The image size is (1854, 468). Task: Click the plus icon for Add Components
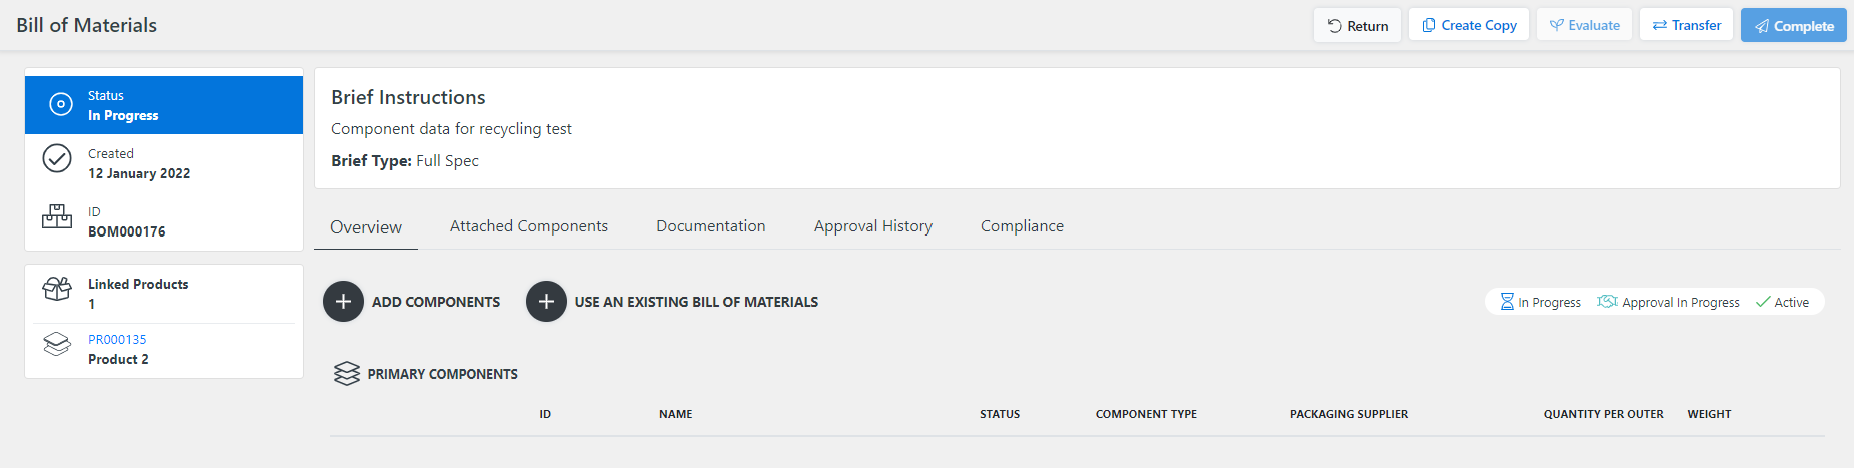click(343, 302)
